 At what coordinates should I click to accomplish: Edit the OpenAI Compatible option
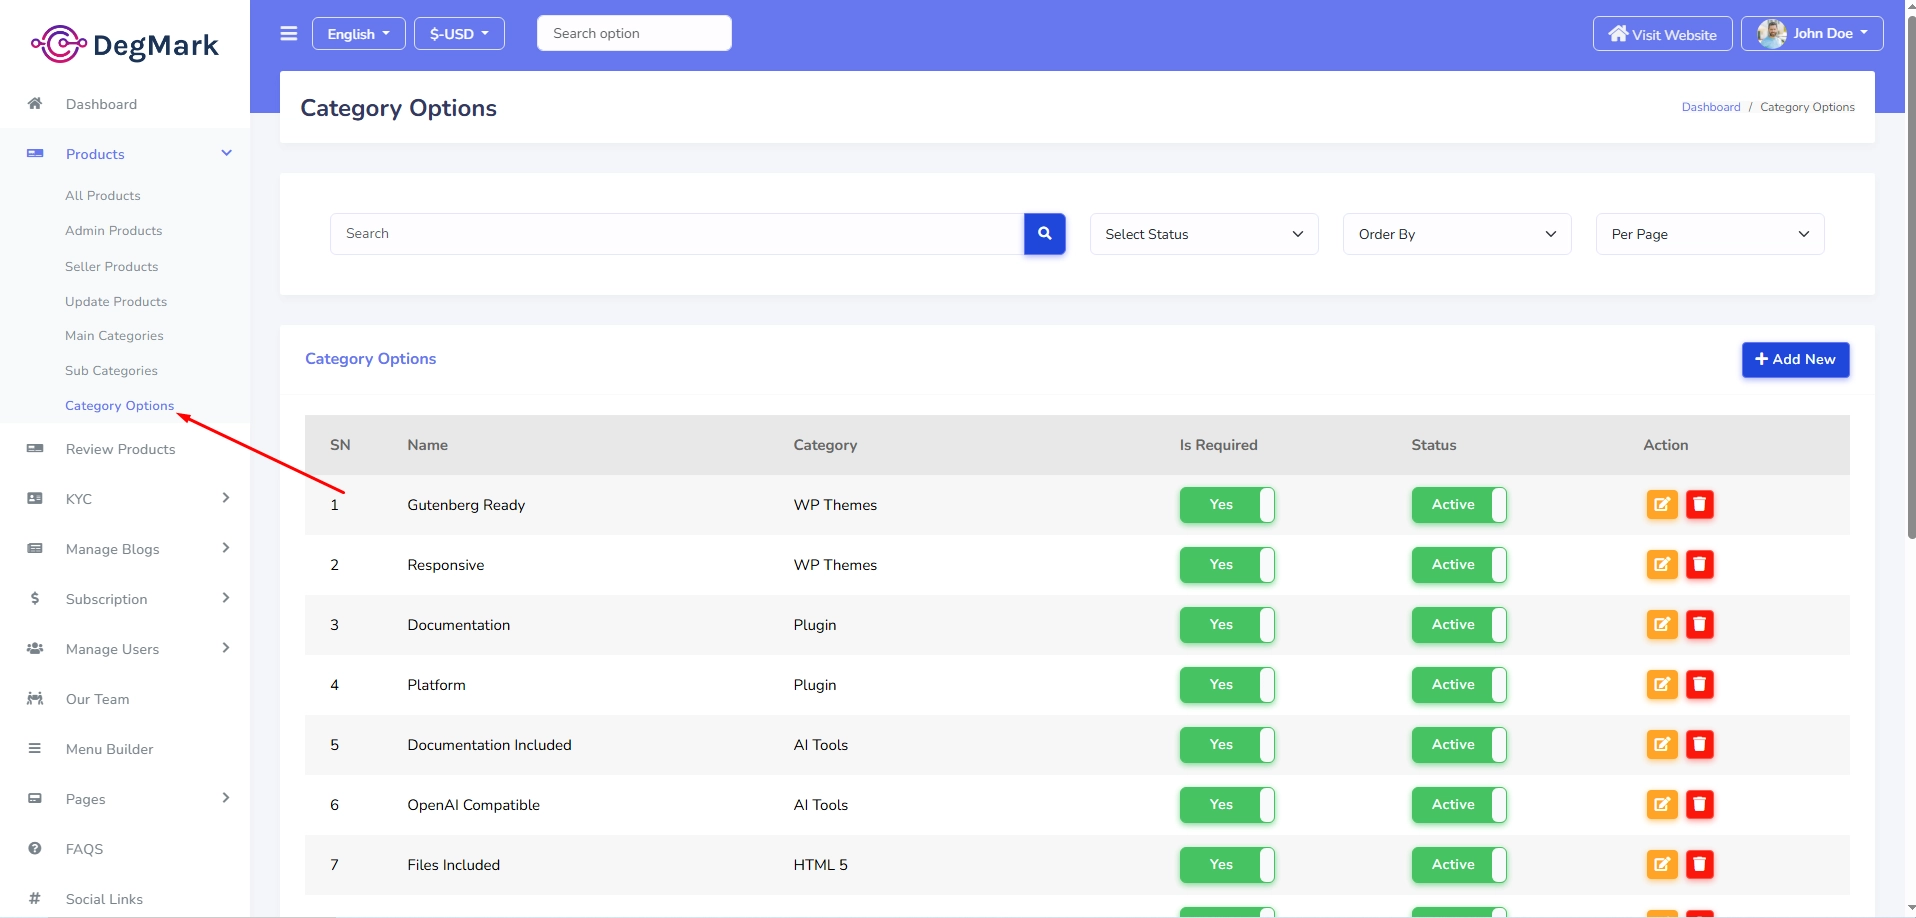point(1662,805)
